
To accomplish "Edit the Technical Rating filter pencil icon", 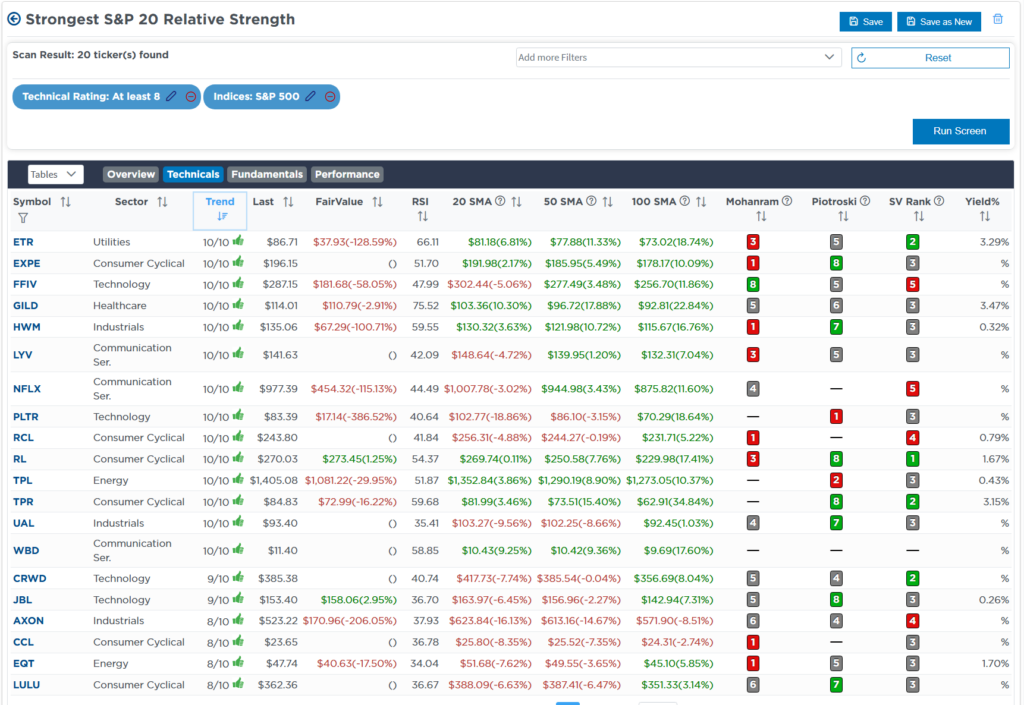I will [171, 97].
